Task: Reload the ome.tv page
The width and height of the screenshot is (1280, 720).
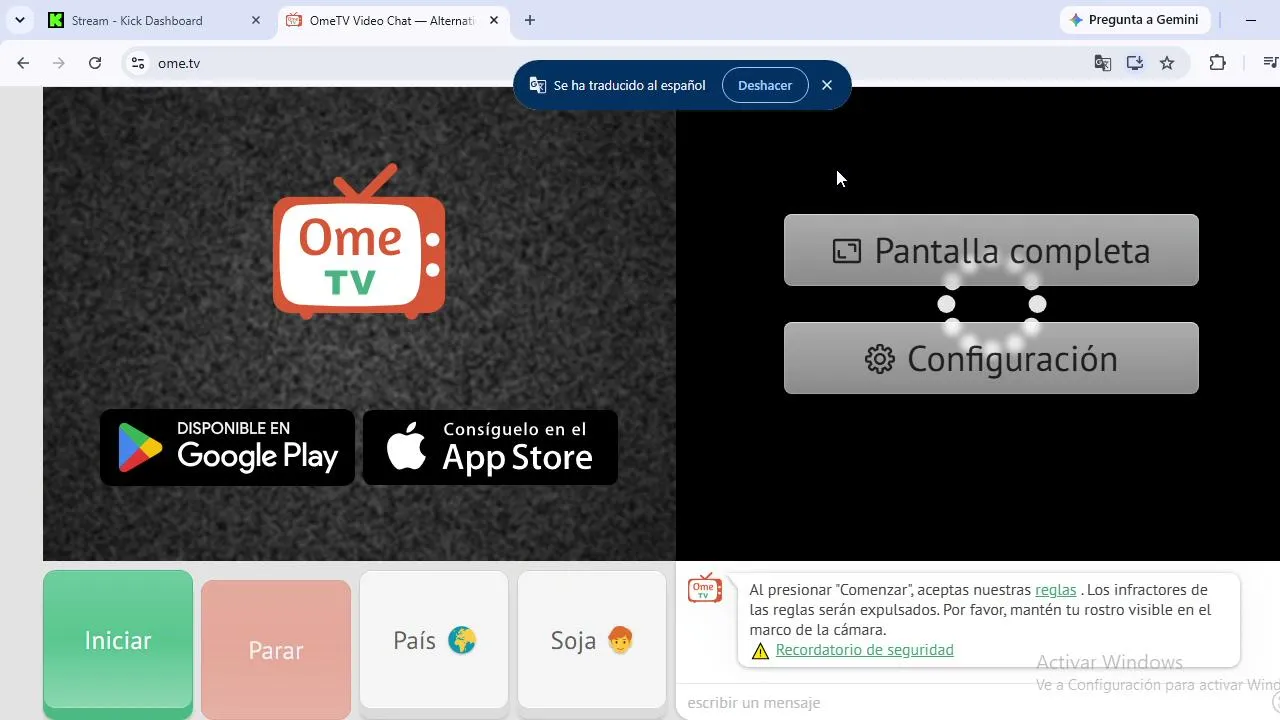Action: click(95, 63)
